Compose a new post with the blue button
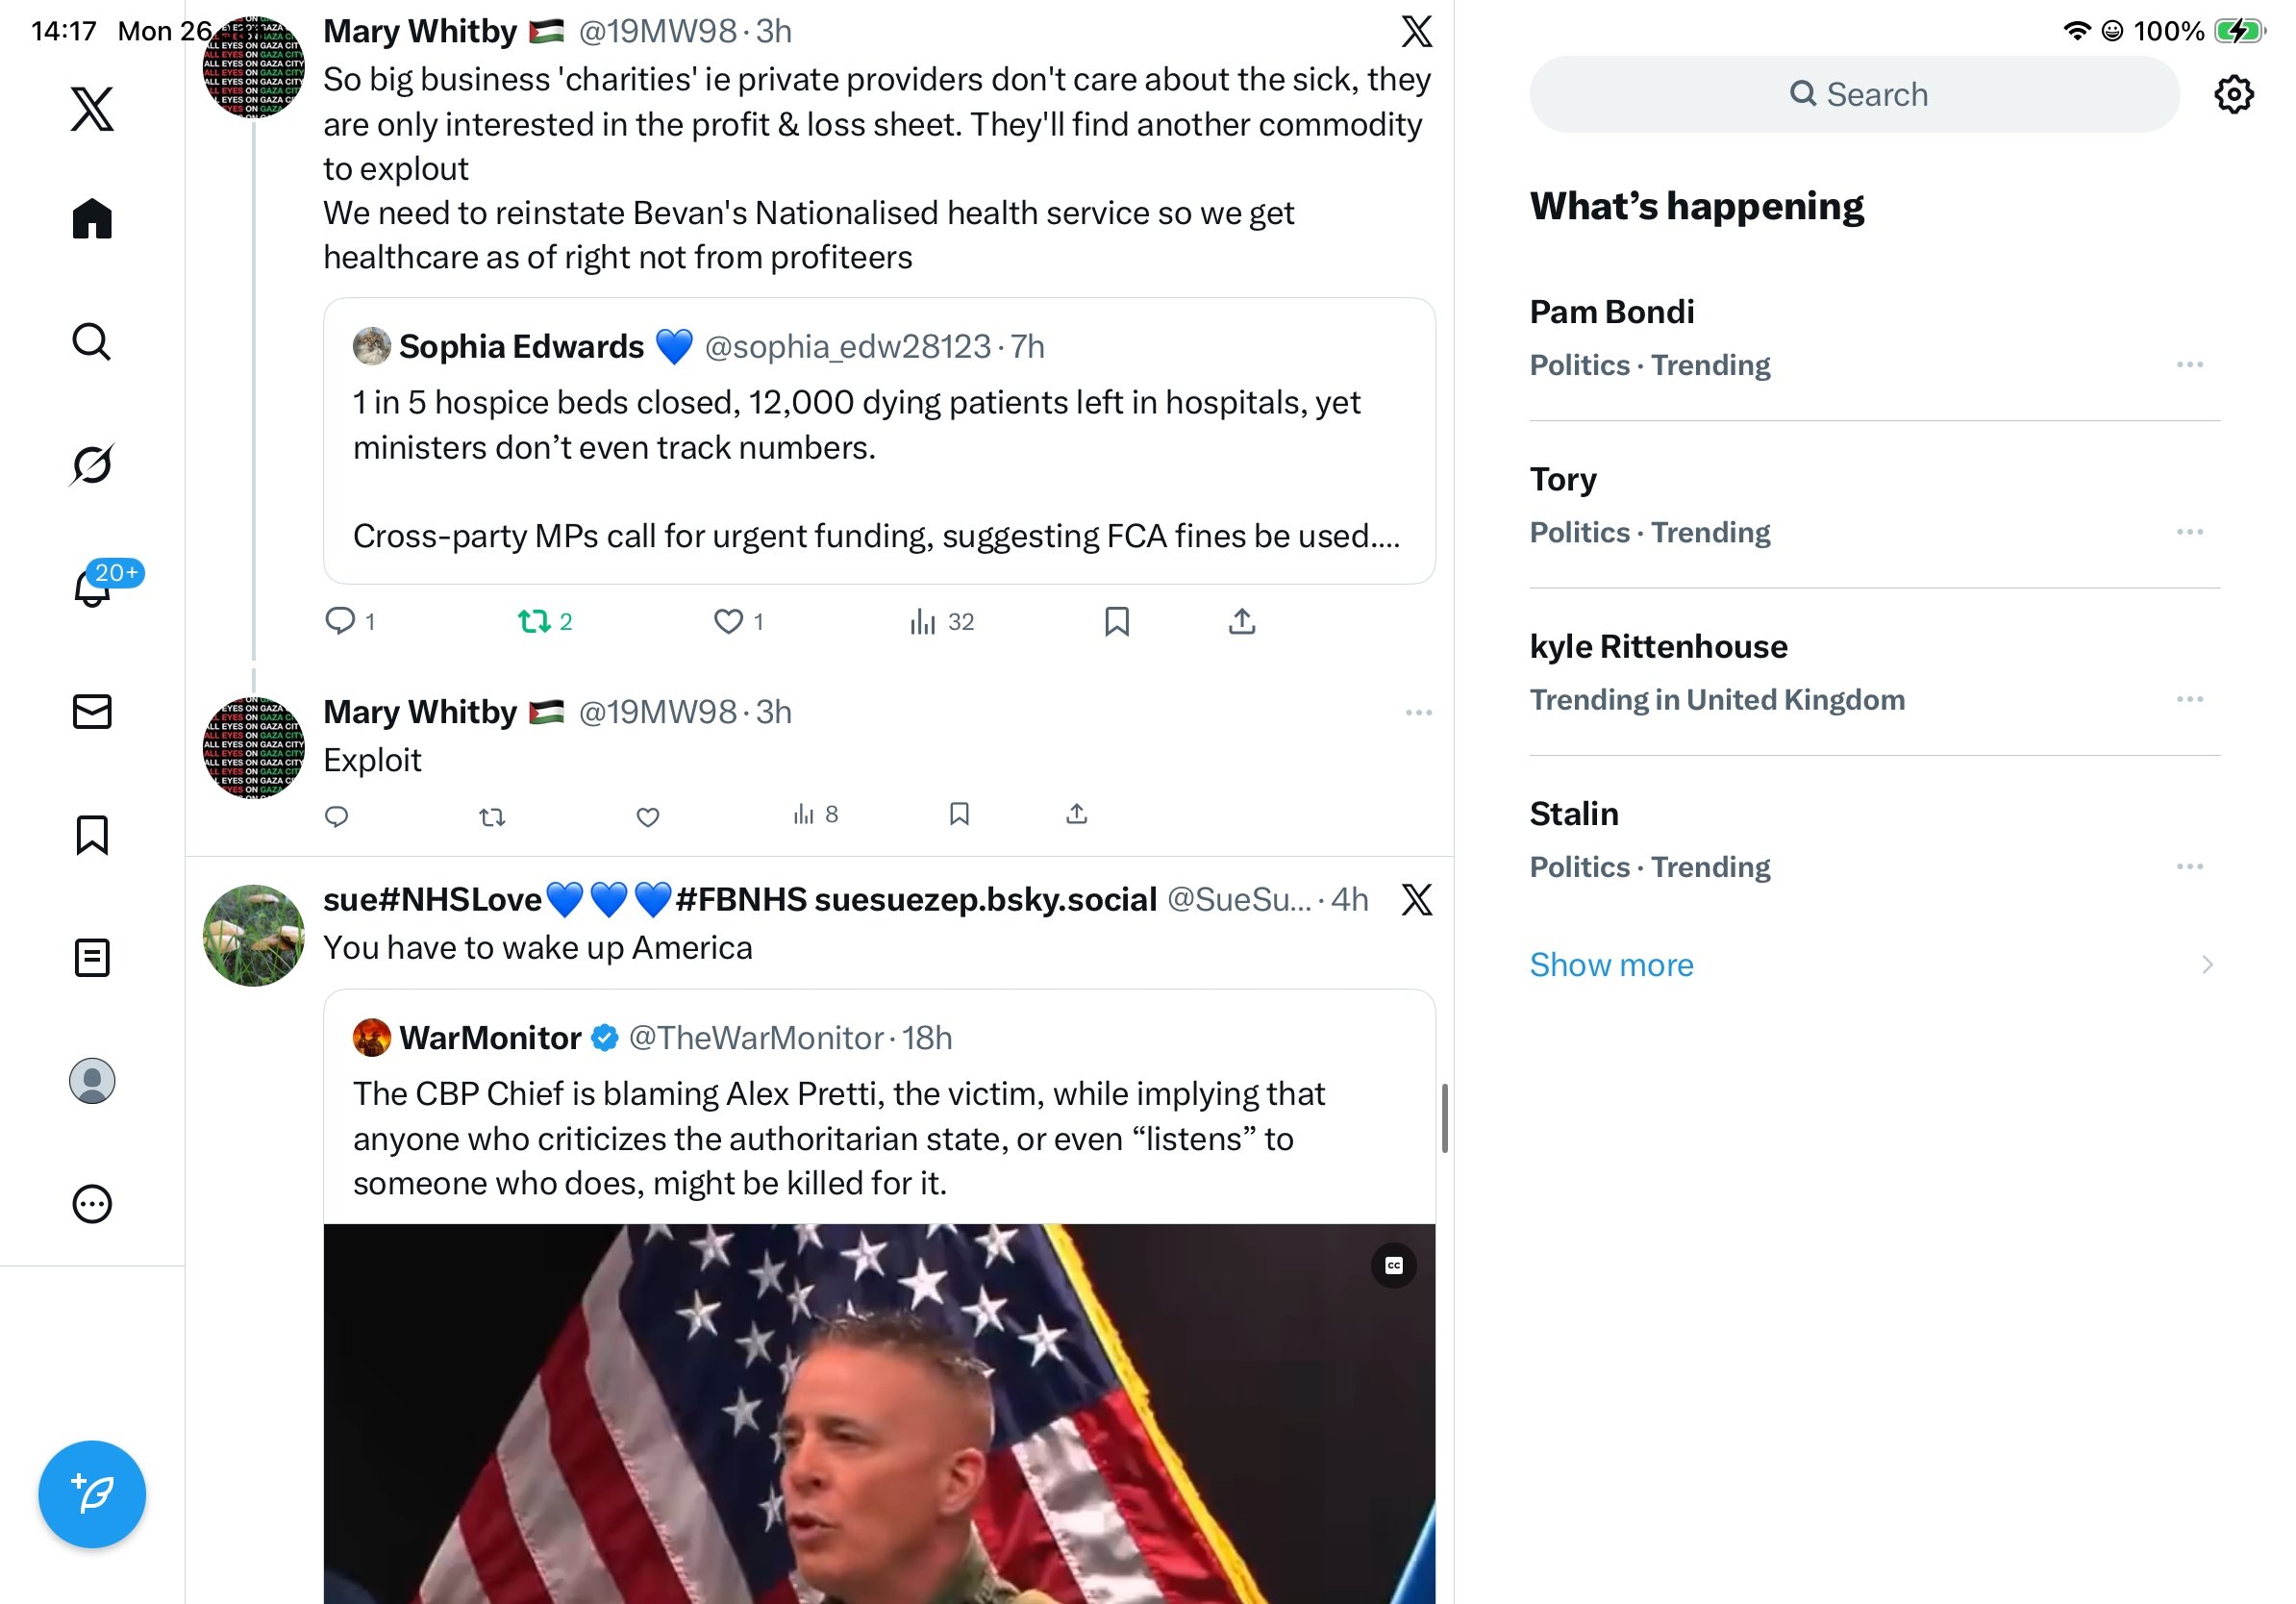2296x1604 pixels. tap(92, 1493)
